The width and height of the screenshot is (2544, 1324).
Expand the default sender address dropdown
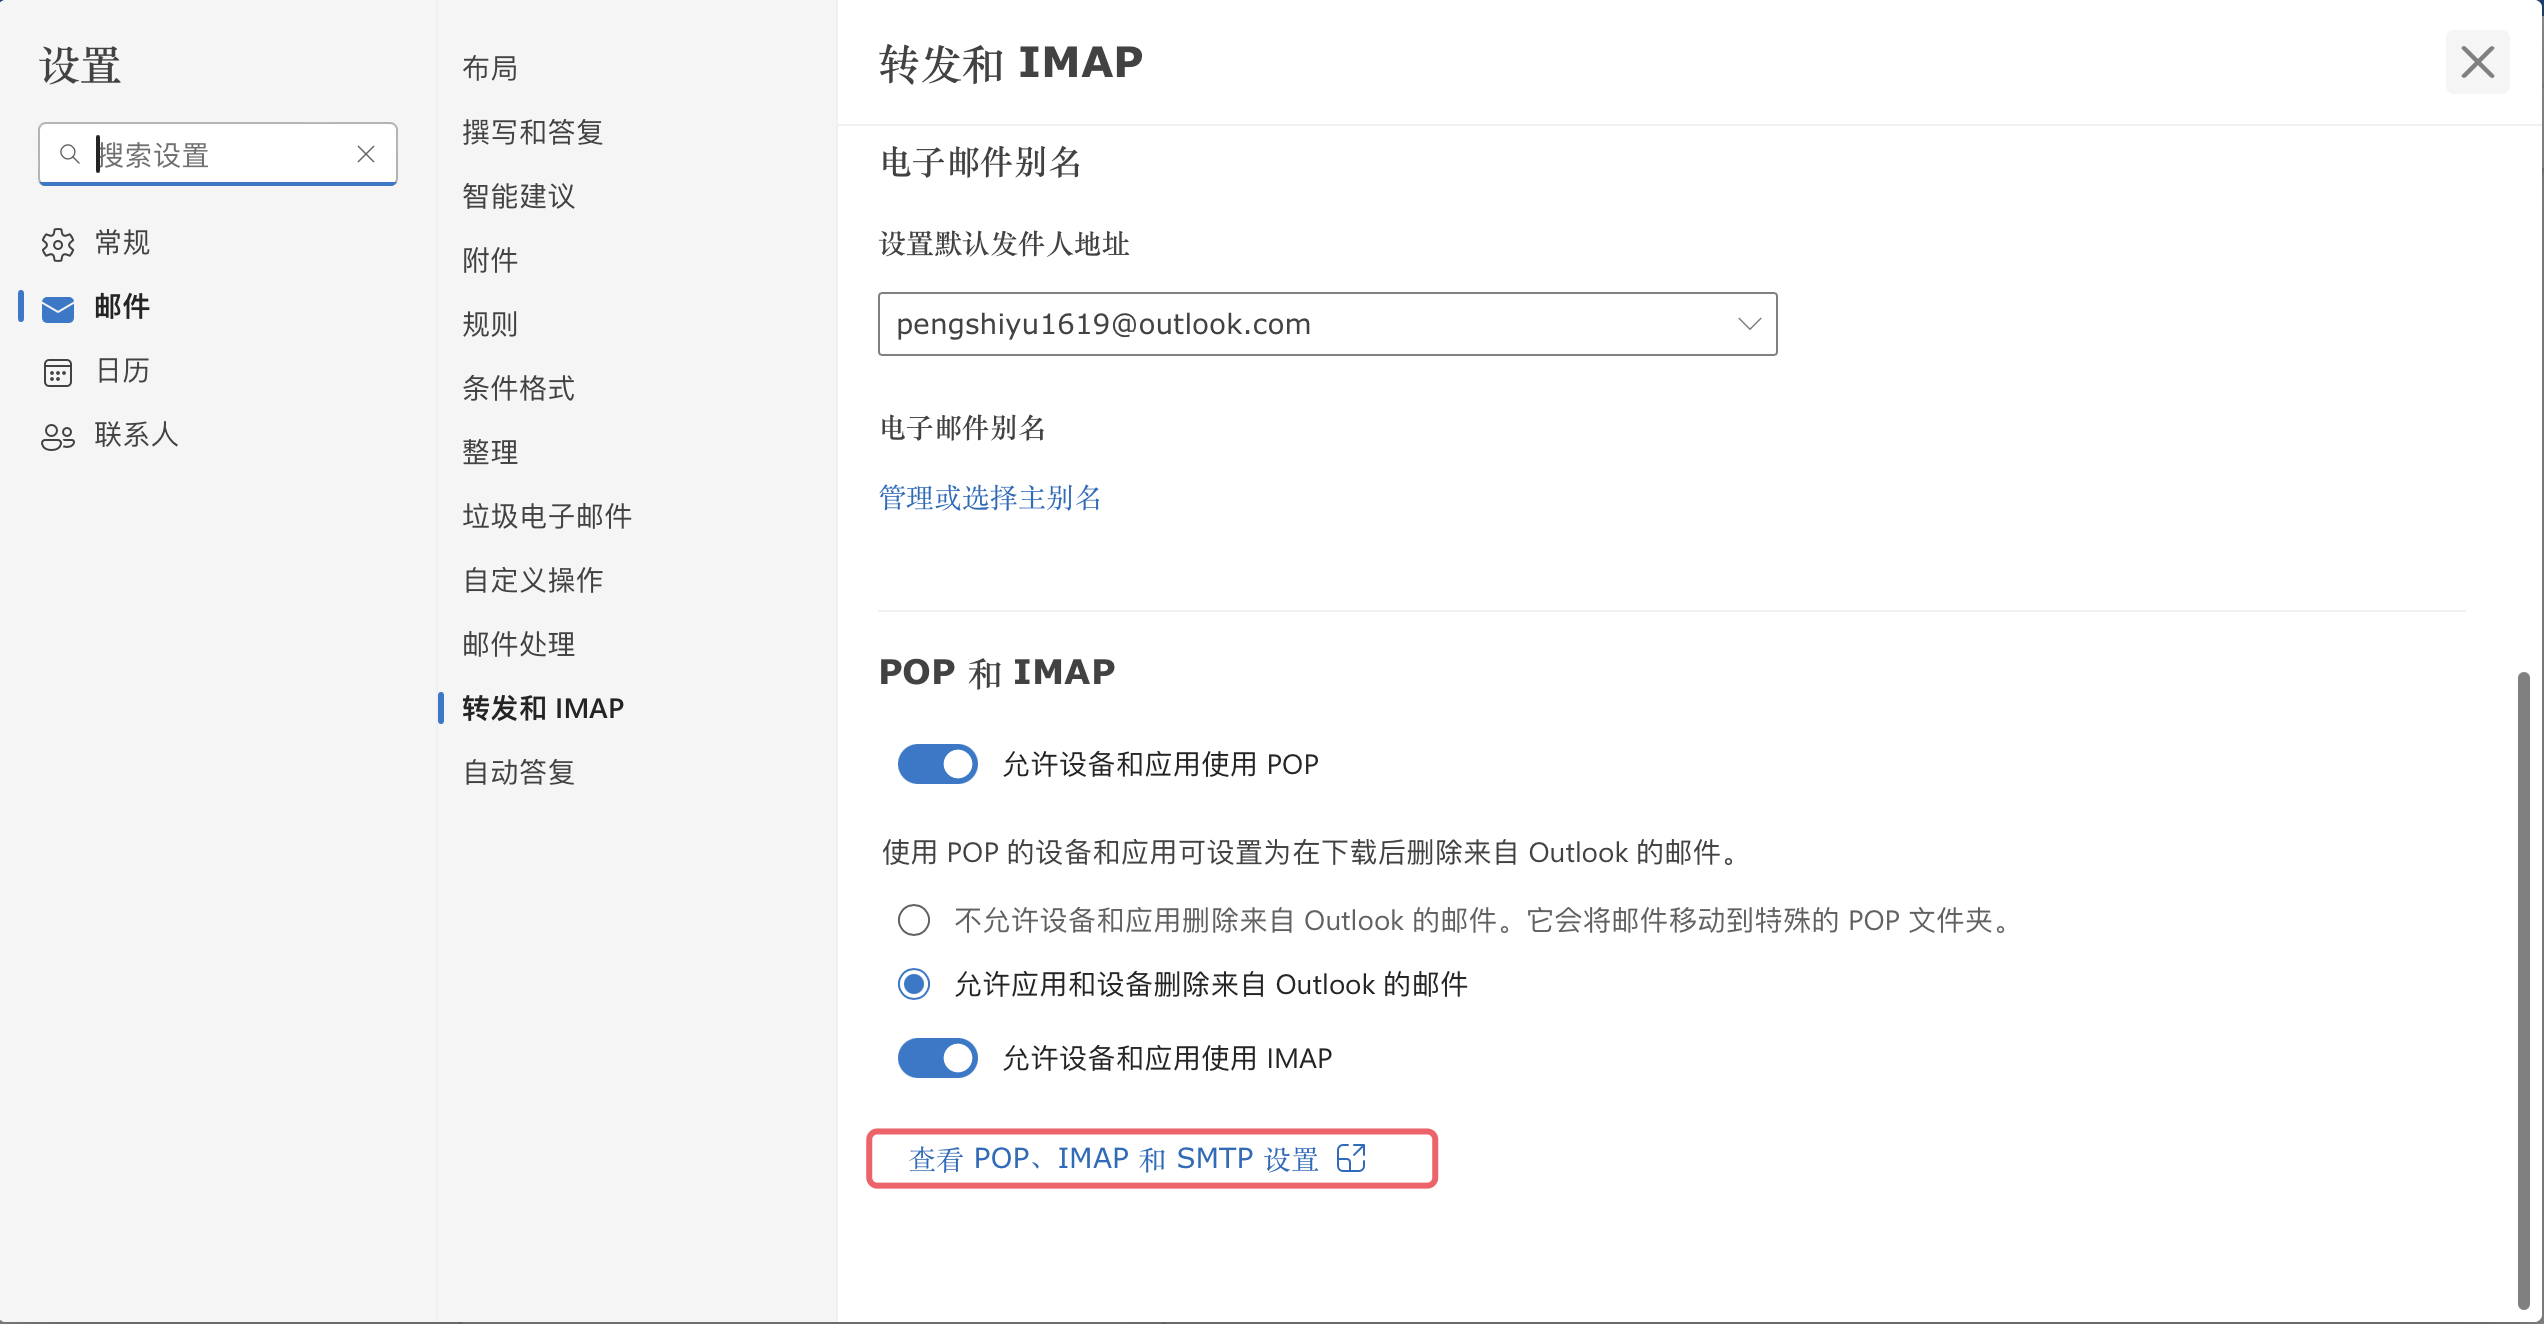[x=1328, y=324]
